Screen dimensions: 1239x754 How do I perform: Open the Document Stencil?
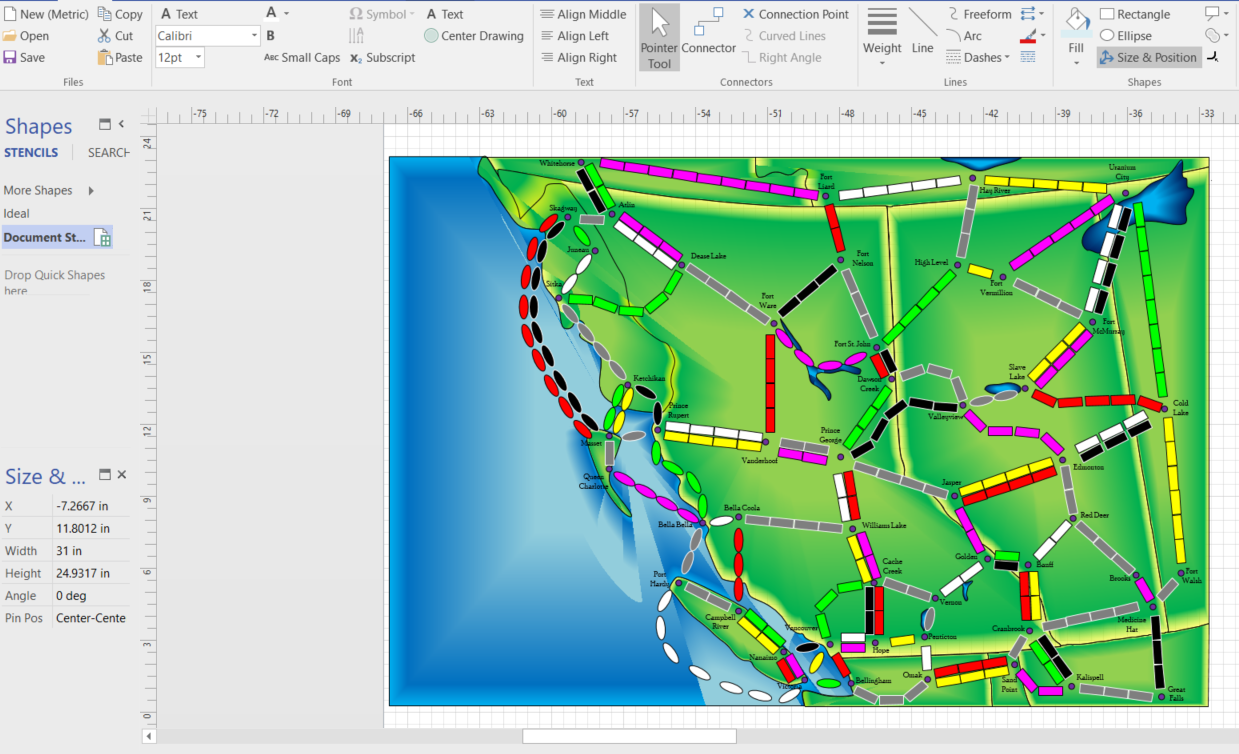pyautogui.click(x=44, y=237)
